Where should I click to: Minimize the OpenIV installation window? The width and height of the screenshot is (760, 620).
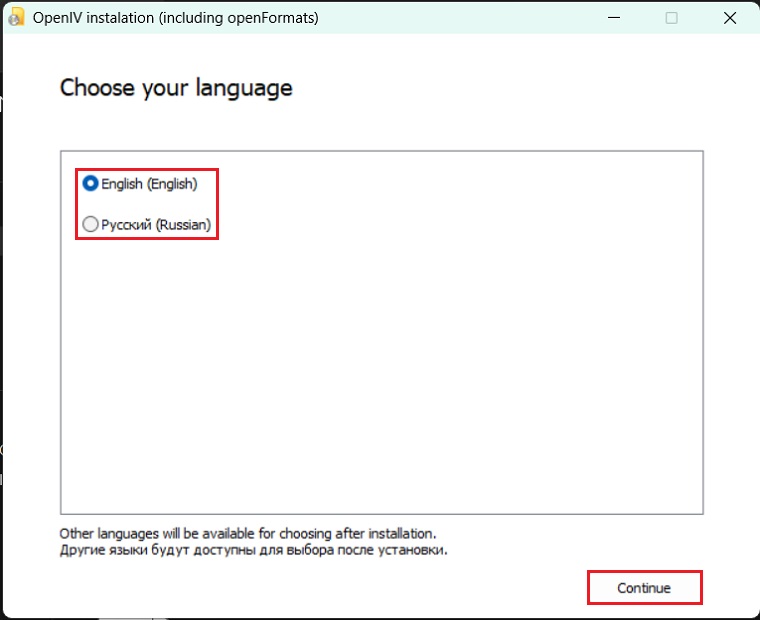tap(614, 18)
